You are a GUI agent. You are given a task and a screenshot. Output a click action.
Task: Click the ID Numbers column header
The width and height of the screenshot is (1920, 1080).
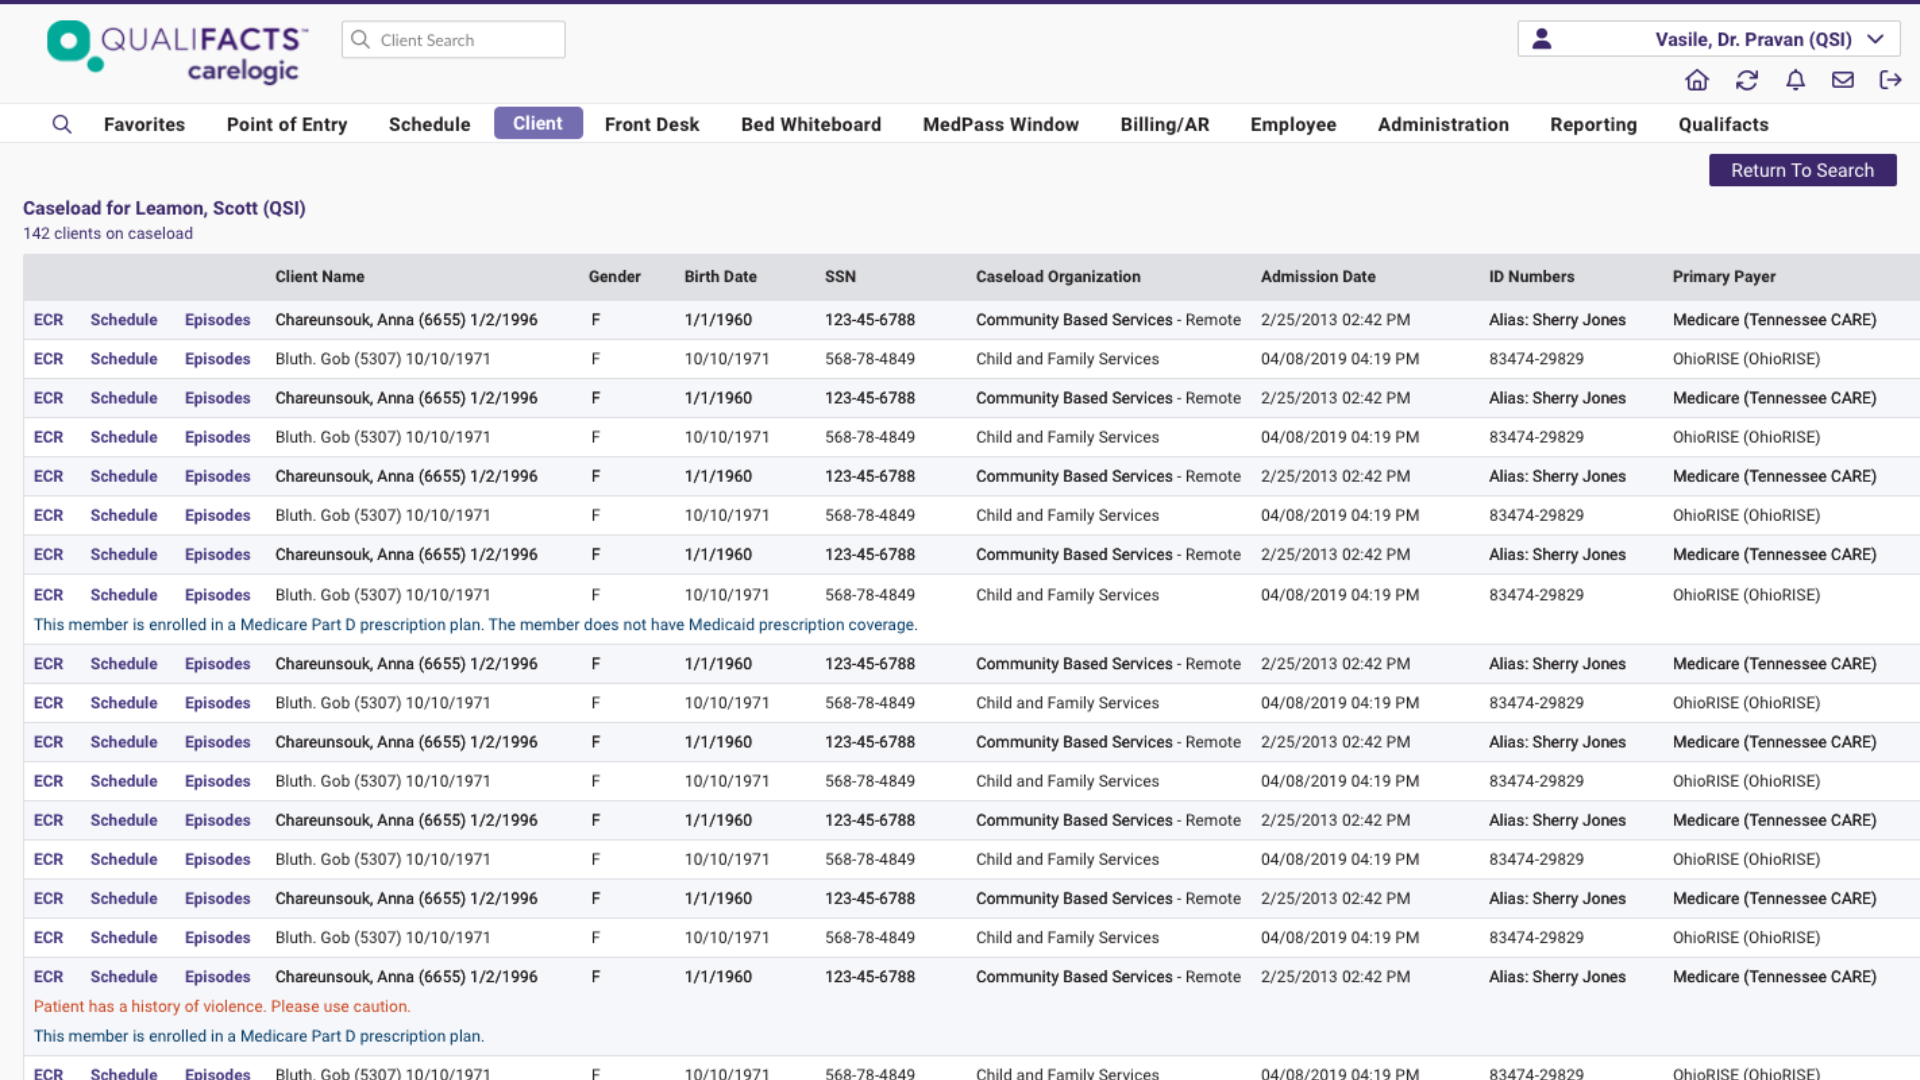(1531, 277)
